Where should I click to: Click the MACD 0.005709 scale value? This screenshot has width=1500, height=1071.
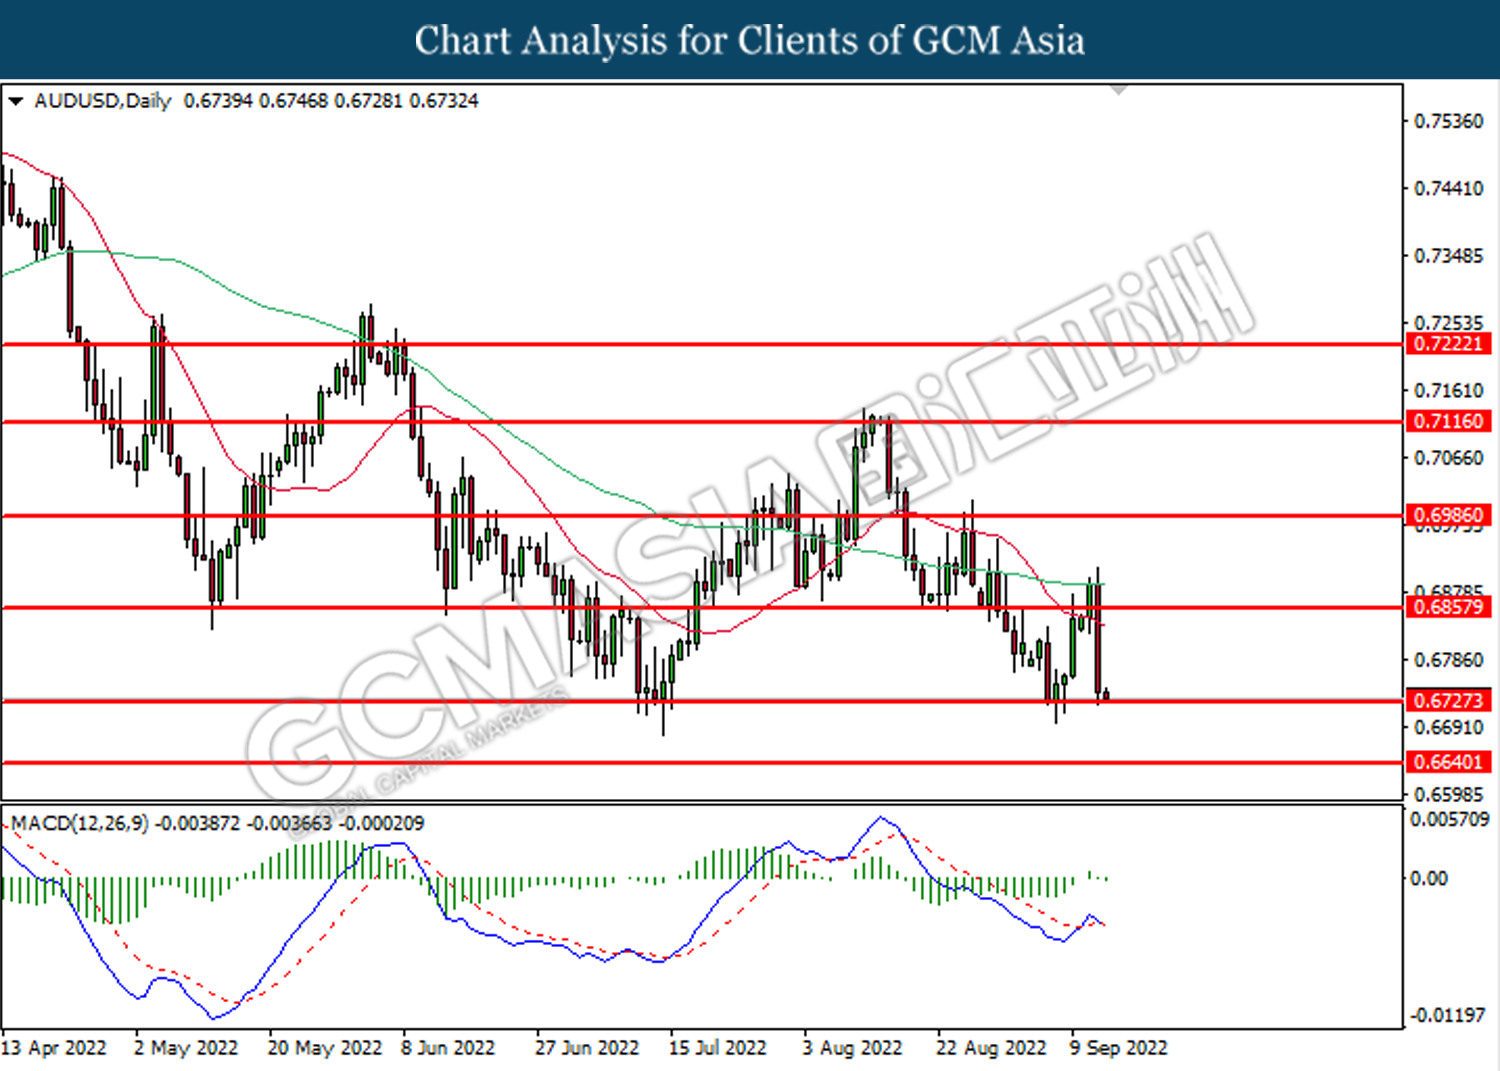[x=1449, y=819]
